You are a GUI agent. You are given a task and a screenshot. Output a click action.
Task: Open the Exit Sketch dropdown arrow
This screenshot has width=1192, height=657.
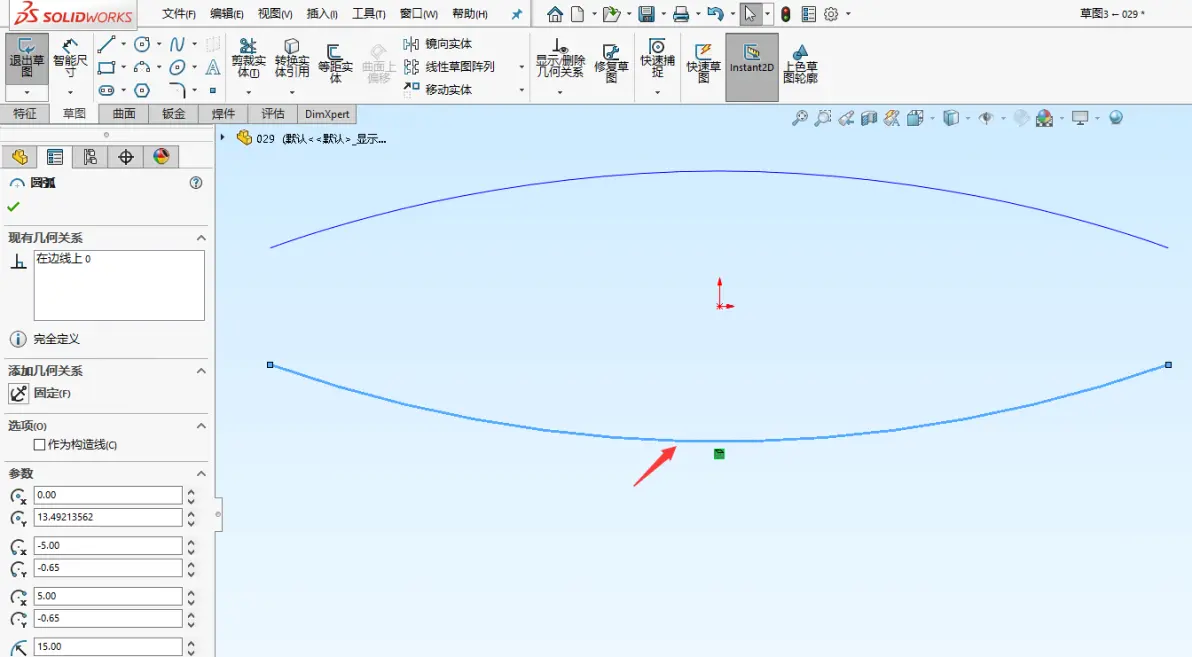coord(27,93)
